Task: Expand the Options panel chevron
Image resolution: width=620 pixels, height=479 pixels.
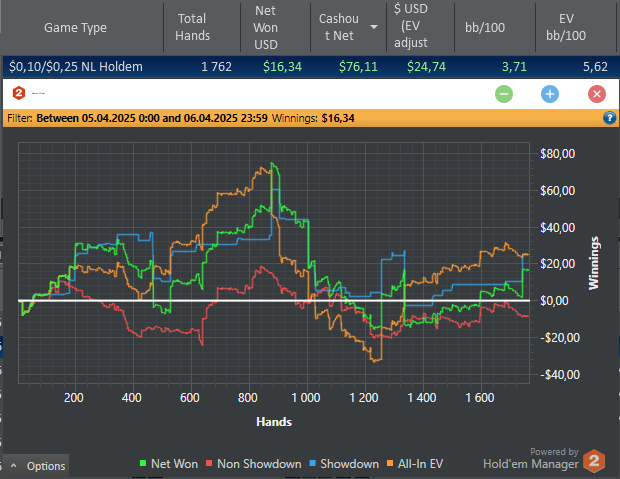Action: coord(14,466)
